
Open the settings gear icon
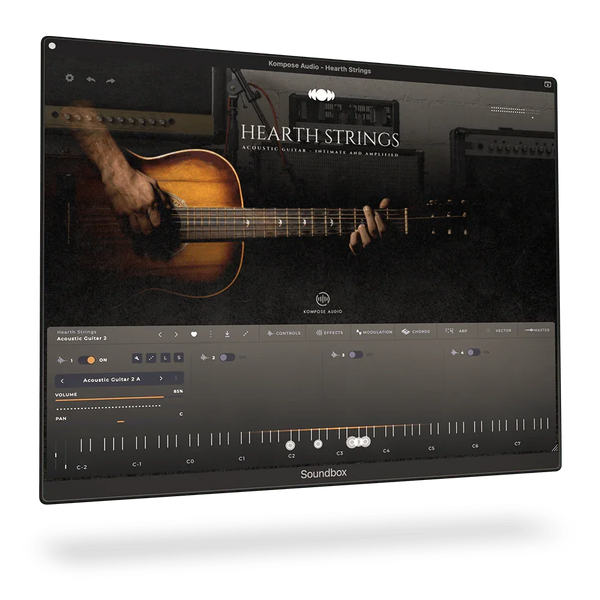coord(70,78)
